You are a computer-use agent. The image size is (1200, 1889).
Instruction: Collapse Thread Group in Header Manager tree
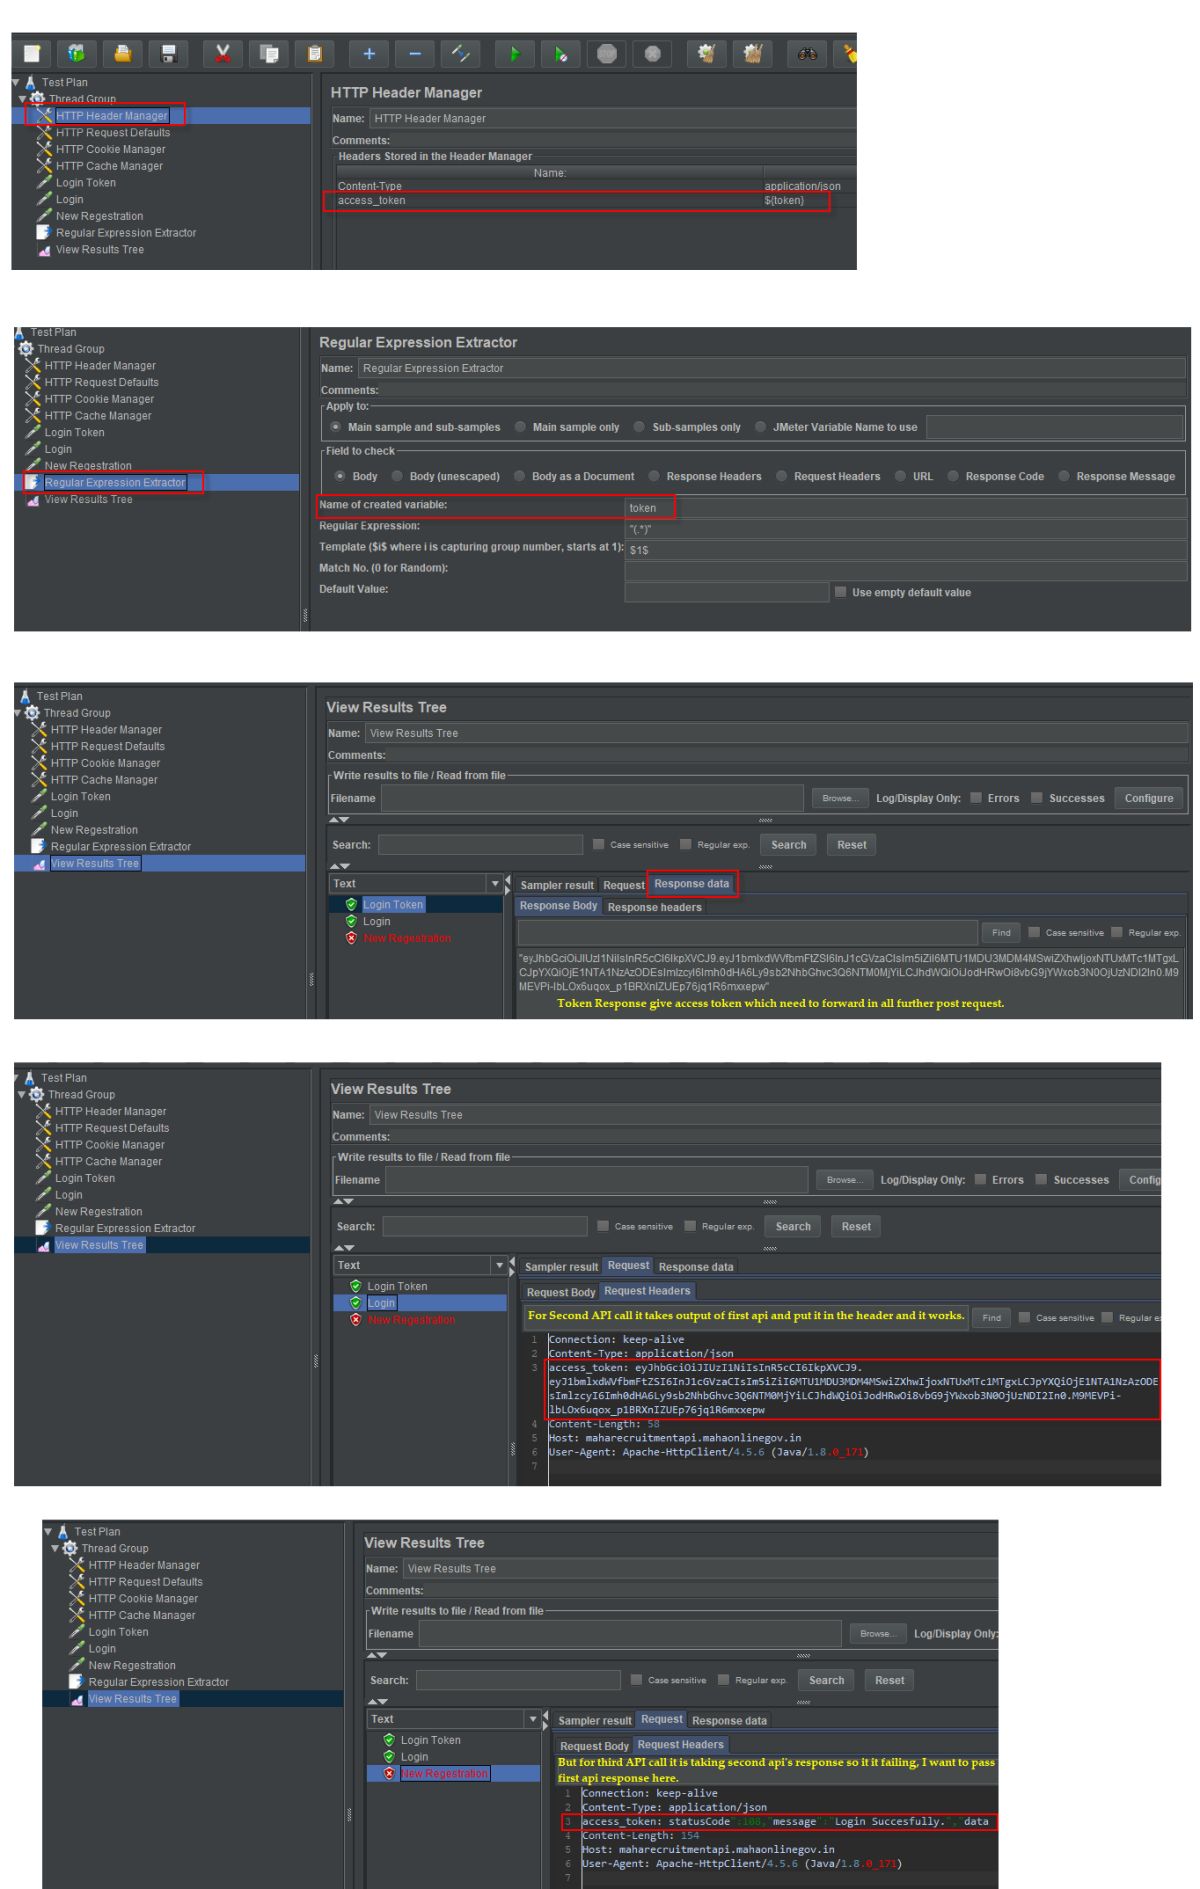tap(24, 99)
